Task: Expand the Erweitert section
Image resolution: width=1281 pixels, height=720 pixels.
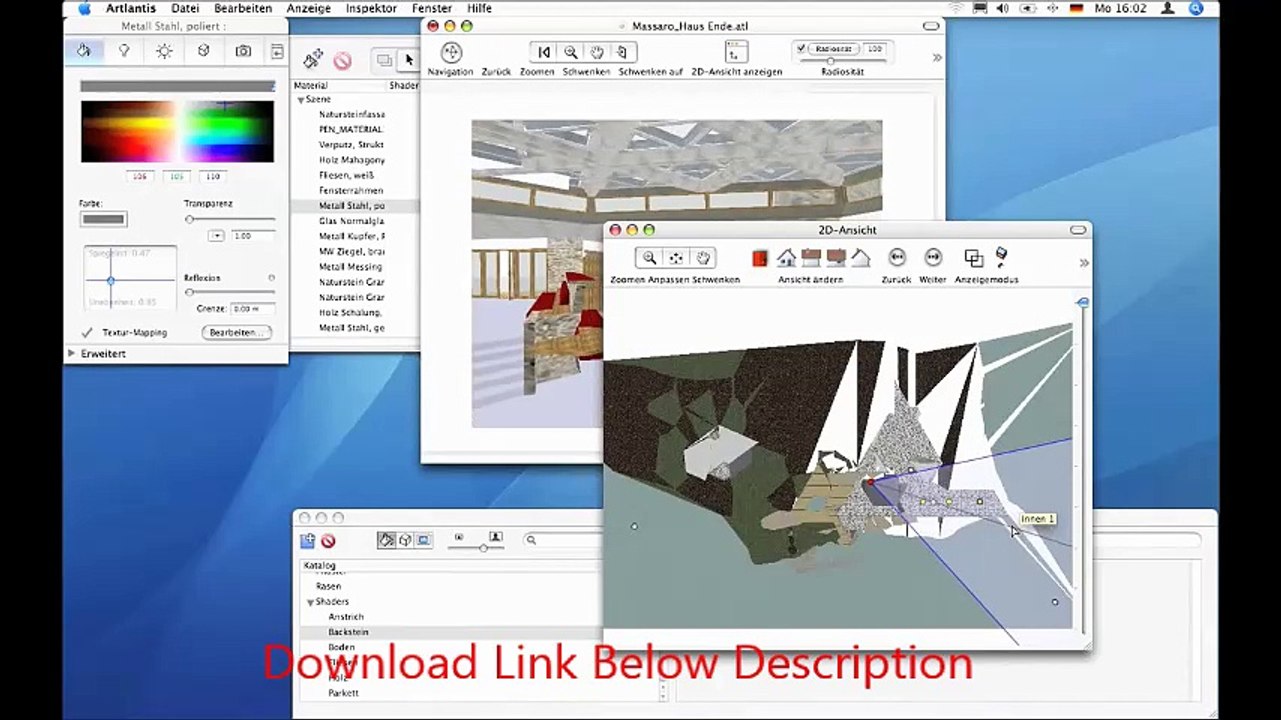Action: tap(72, 354)
